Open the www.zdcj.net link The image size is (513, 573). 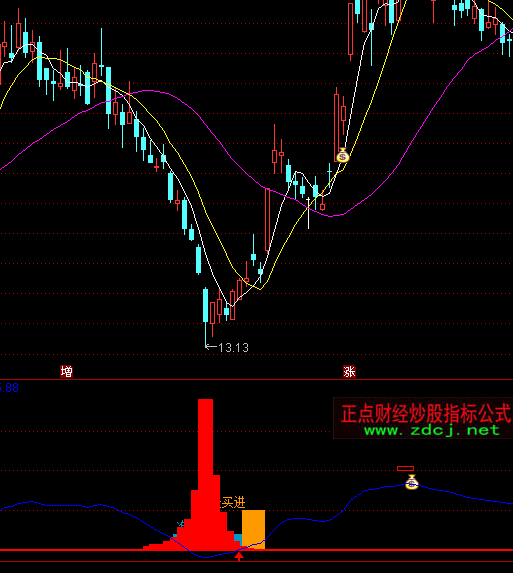click(432, 430)
